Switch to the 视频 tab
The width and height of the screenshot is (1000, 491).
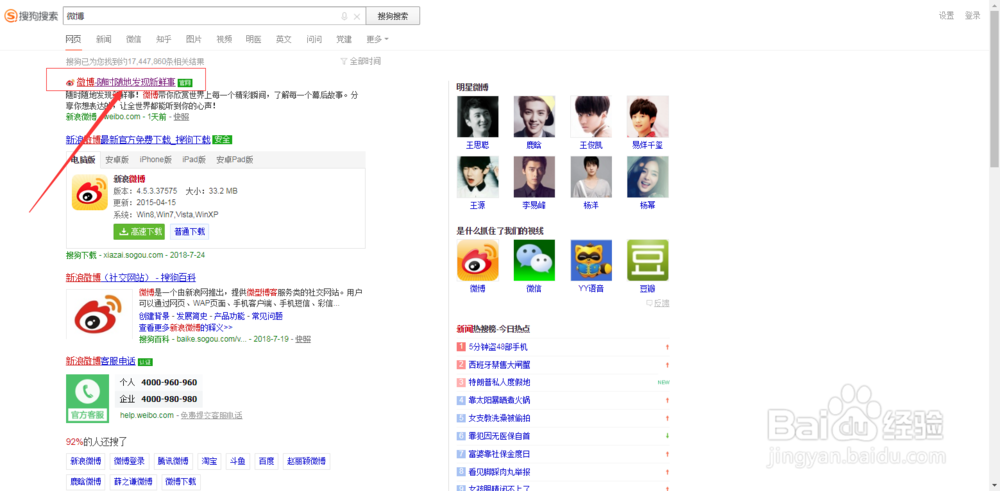click(x=224, y=40)
